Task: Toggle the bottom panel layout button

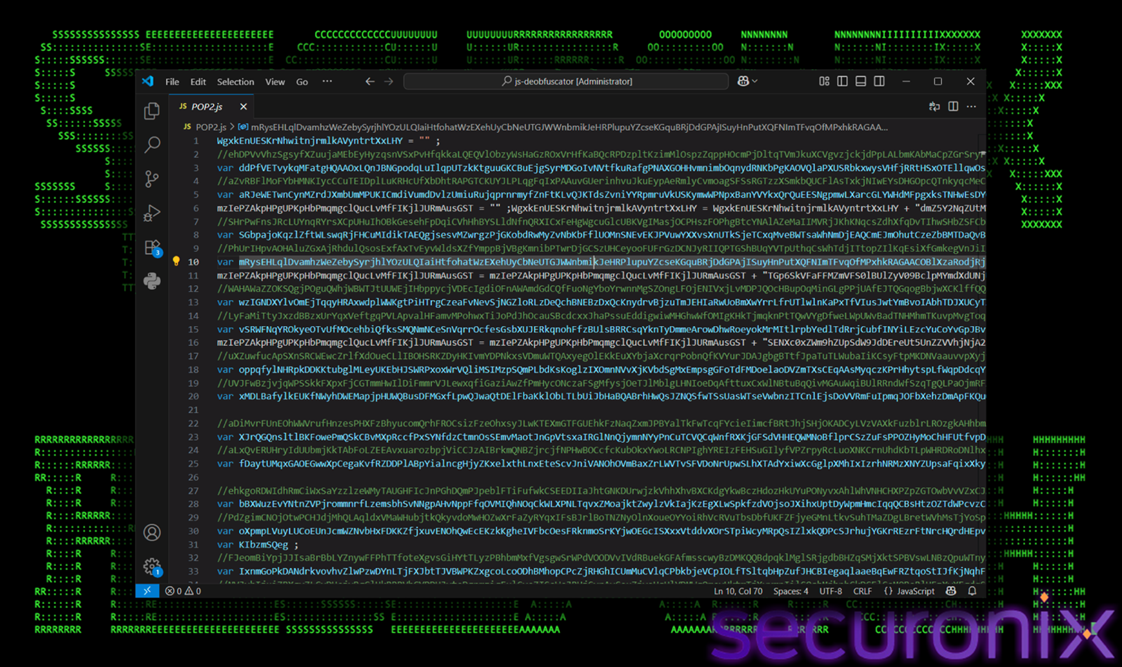Action: click(x=860, y=82)
